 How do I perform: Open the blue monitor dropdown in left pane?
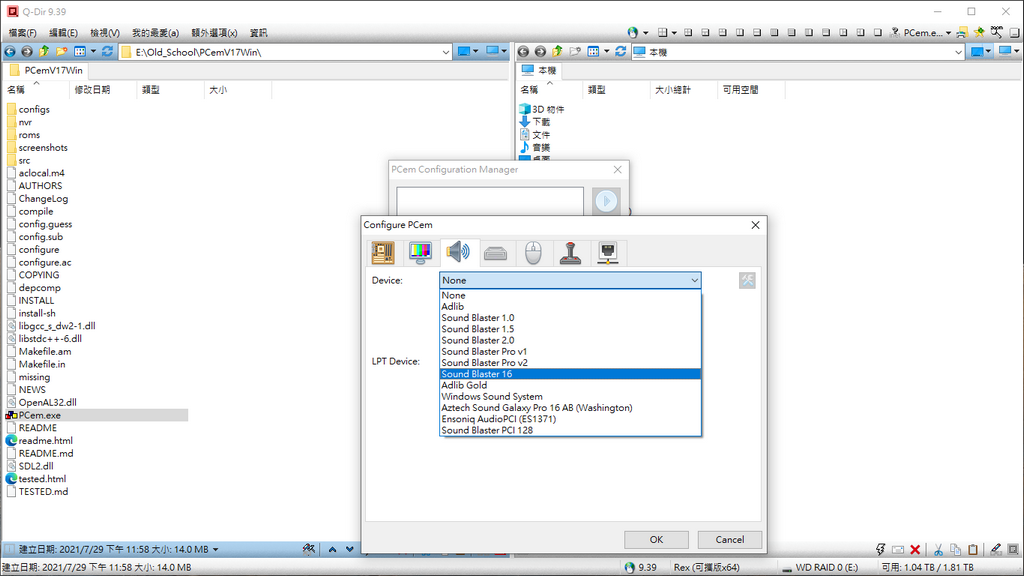pyautogui.click(x=475, y=52)
